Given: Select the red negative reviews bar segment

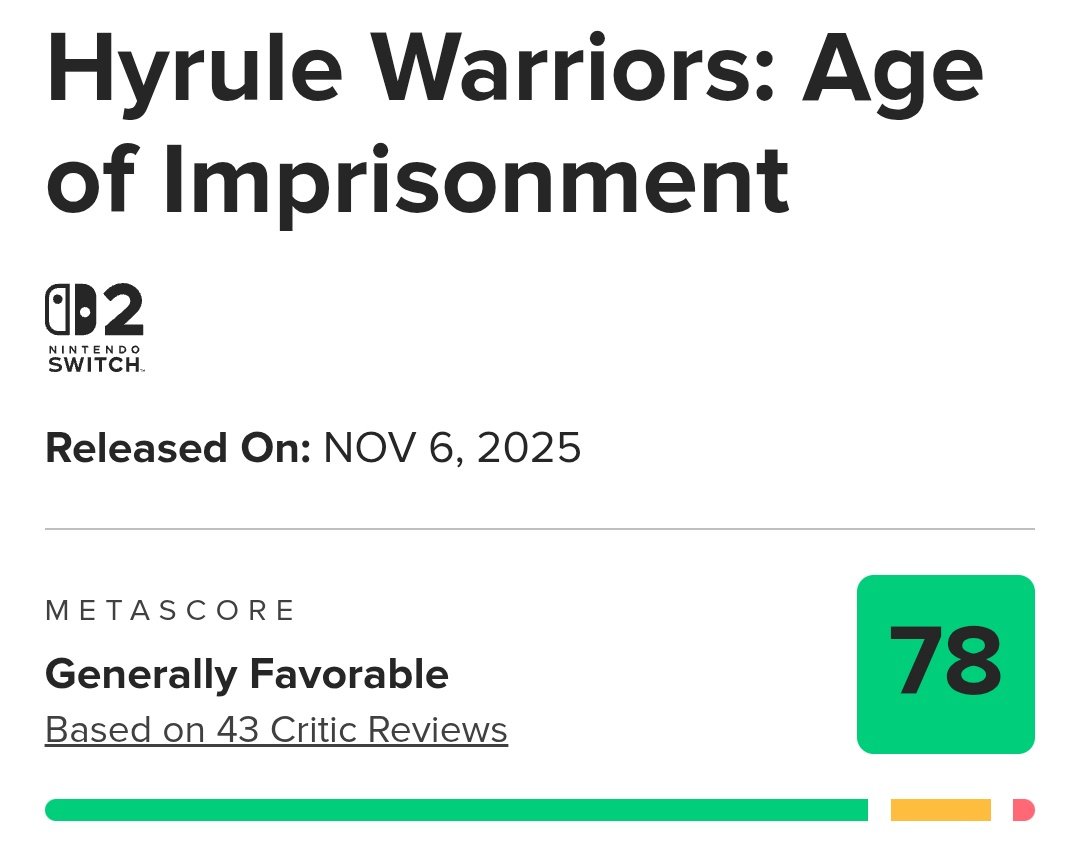Looking at the screenshot, I should coord(1023,810).
